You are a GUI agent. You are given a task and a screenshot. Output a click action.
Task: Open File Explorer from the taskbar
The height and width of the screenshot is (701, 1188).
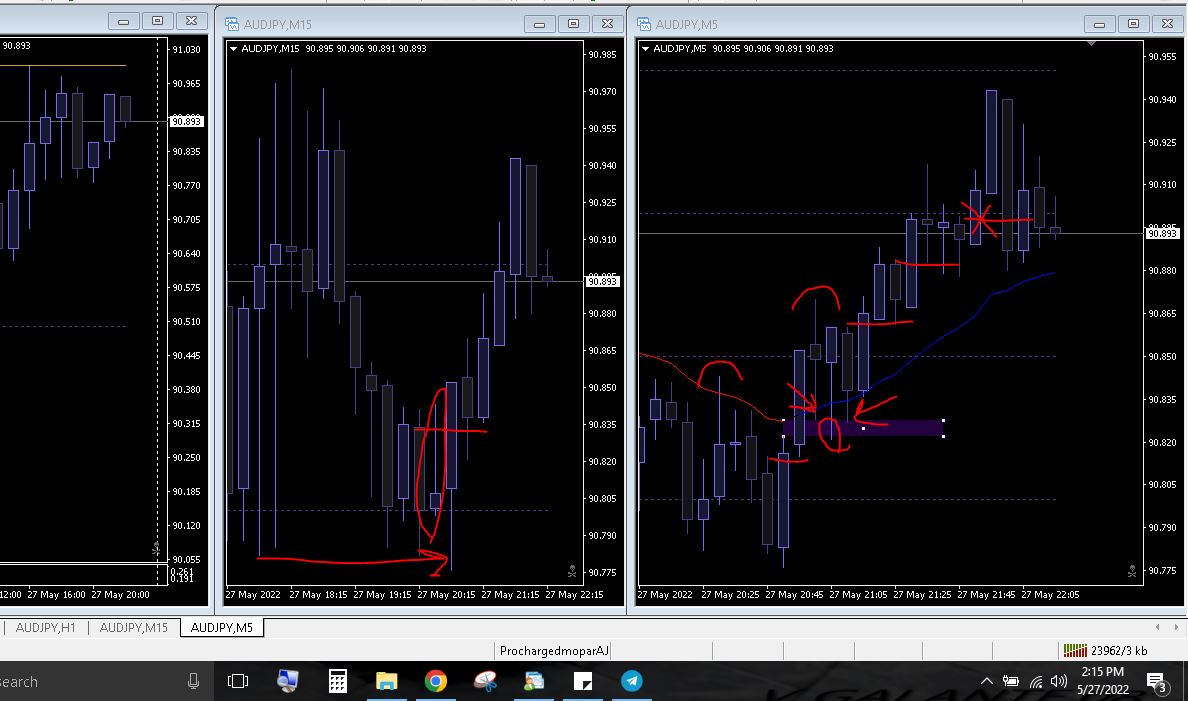point(386,681)
